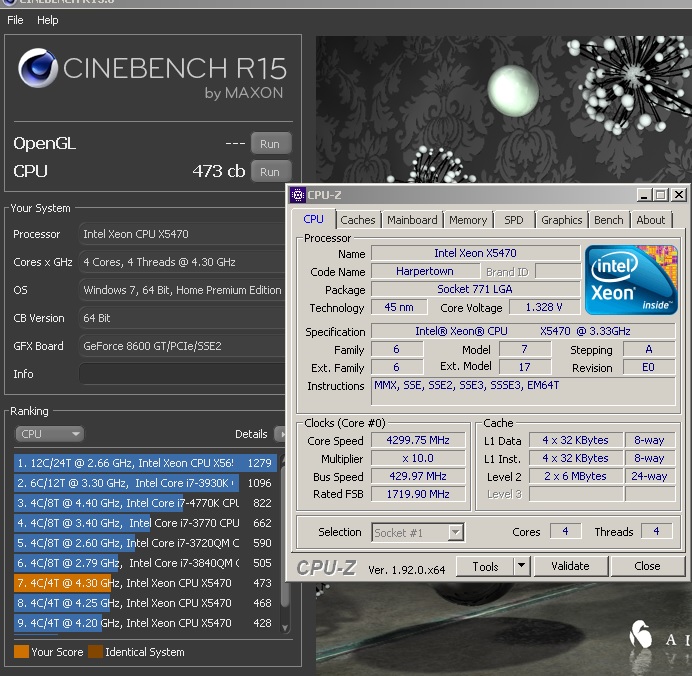Switch to the Graphics tab in CPU-Z
The width and height of the screenshot is (692, 676).
[561, 220]
